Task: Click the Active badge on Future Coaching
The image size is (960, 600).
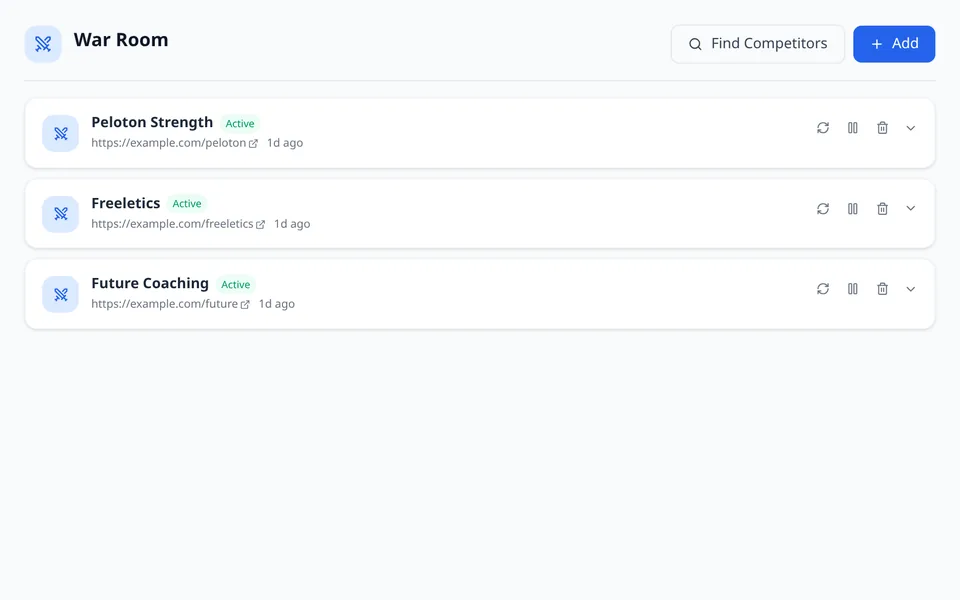Action: (236, 285)
